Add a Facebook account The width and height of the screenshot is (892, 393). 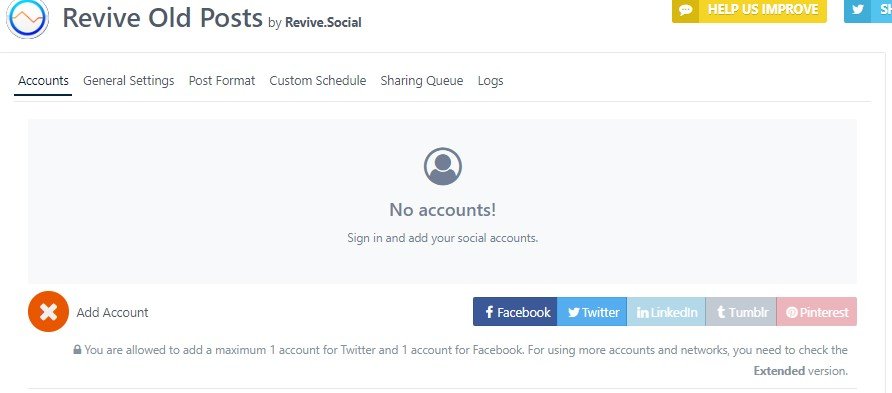pos(515,312)
